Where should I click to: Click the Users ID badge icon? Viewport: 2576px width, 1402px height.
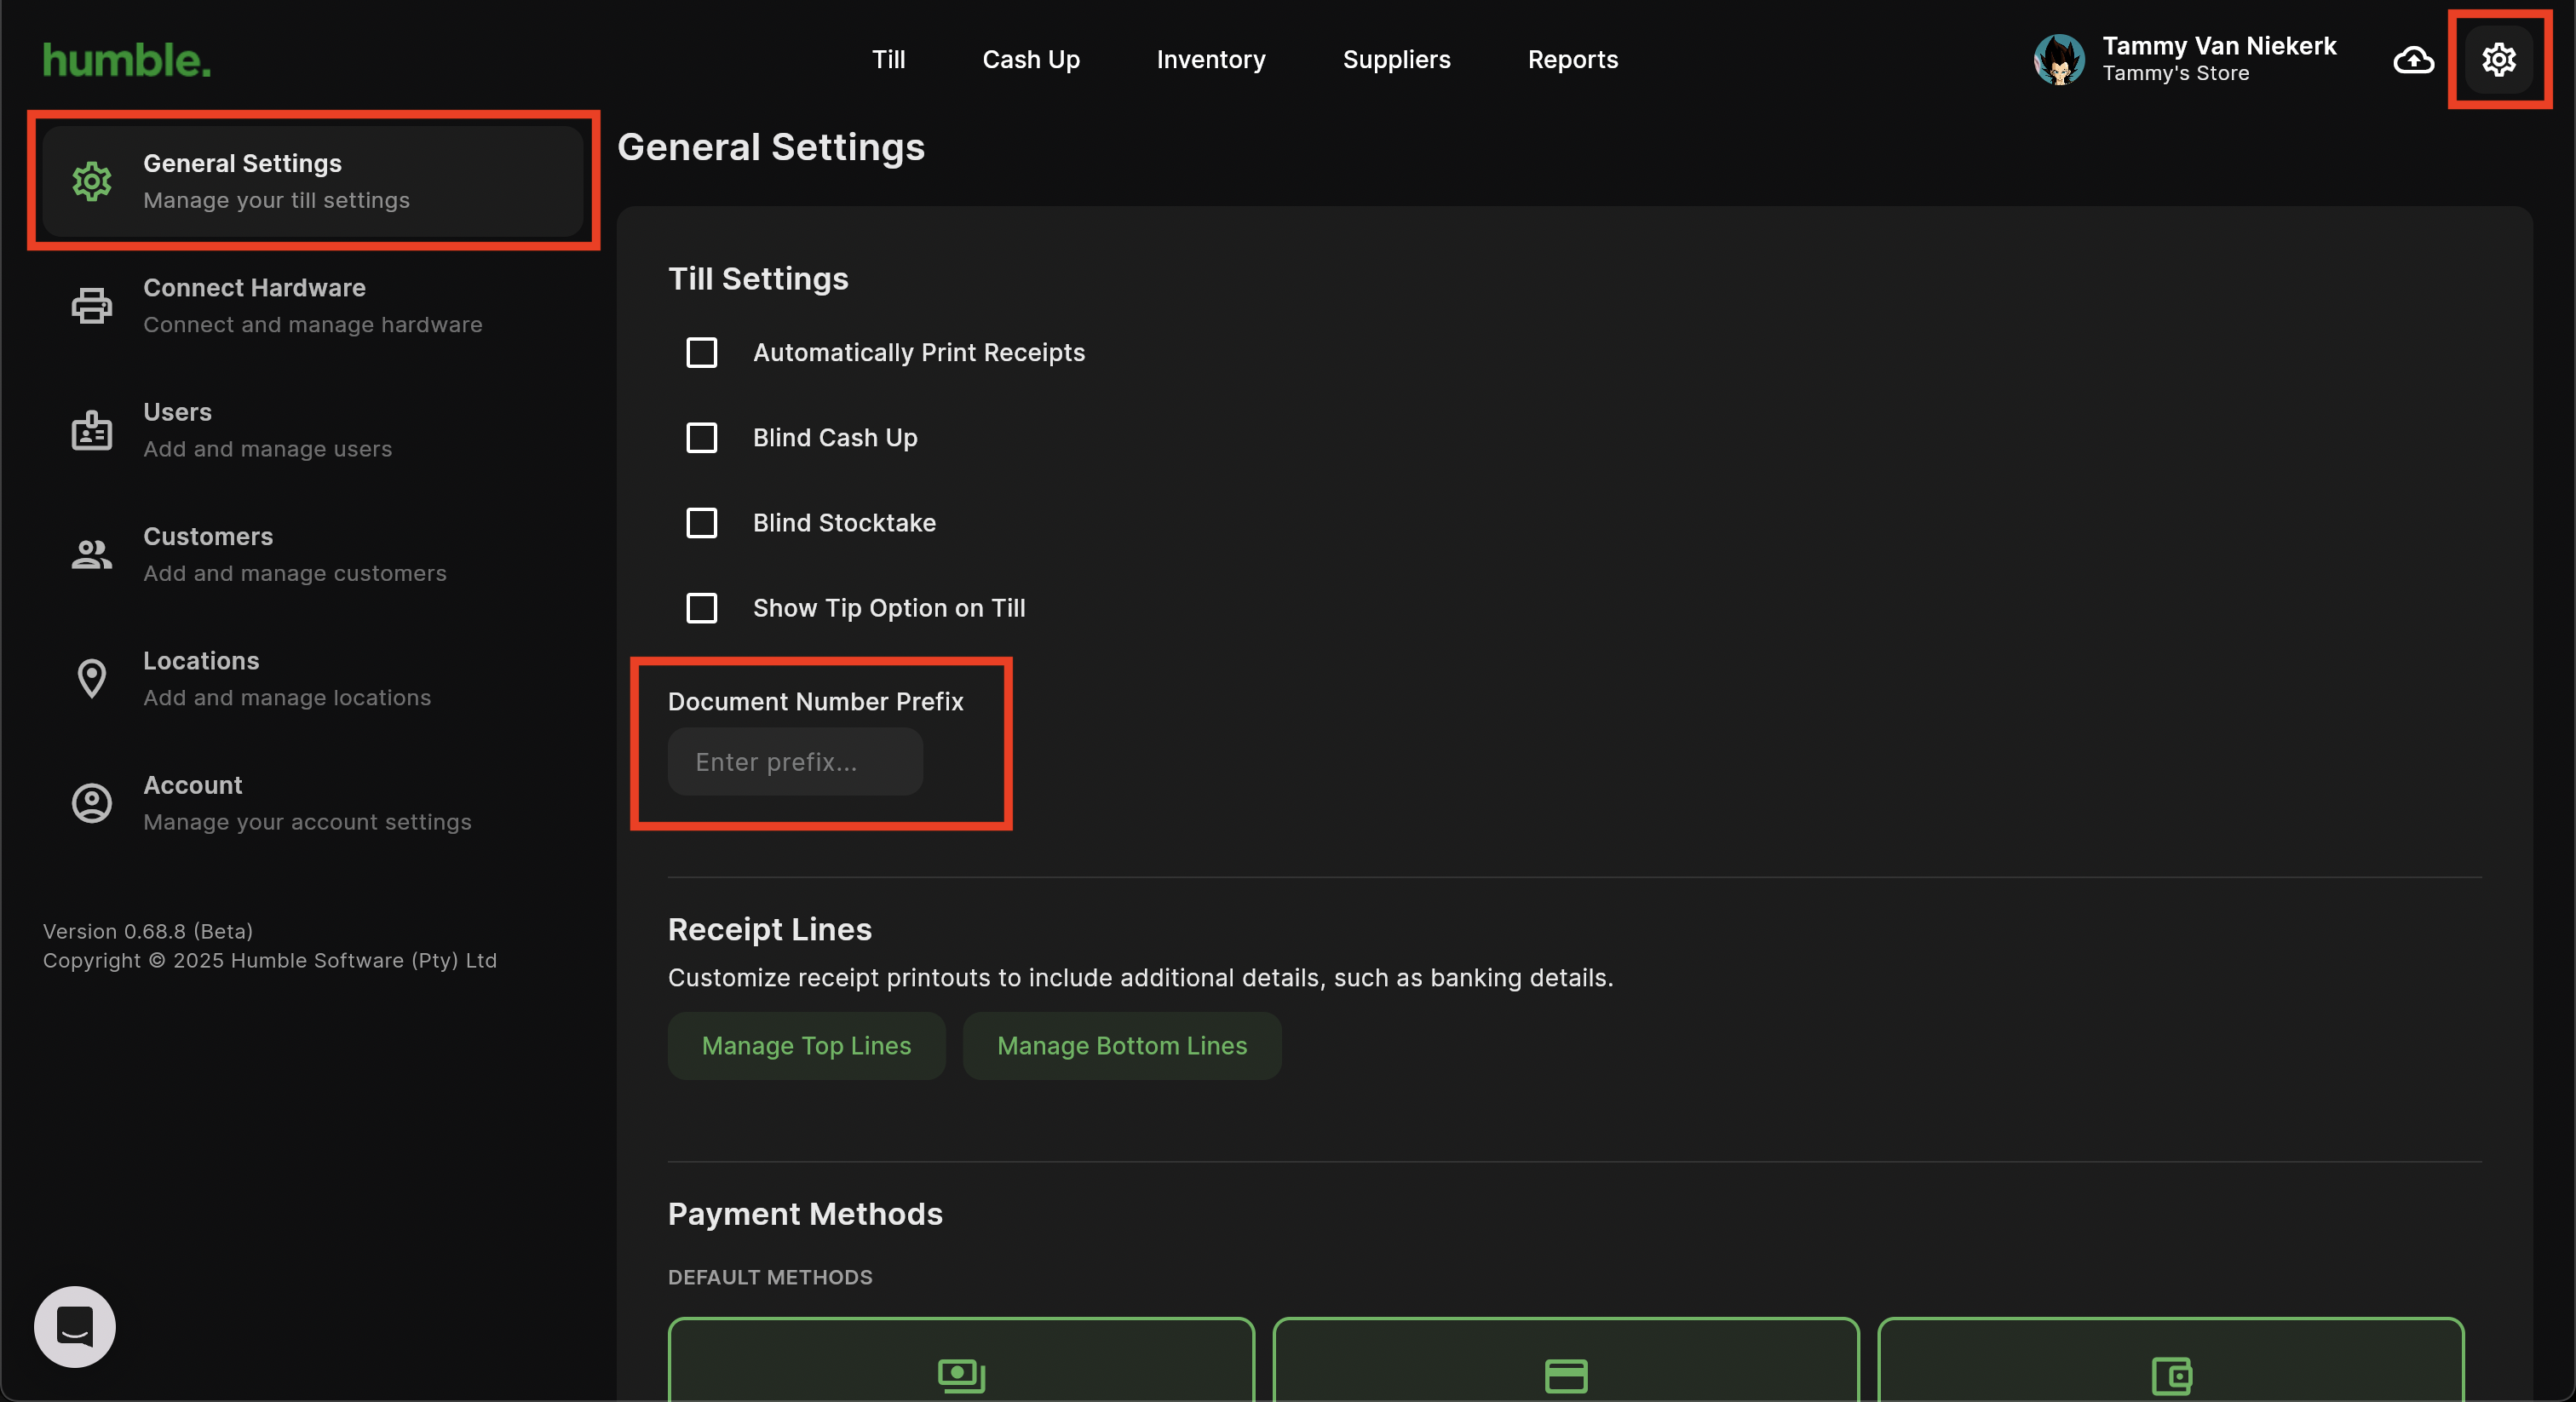(92, 430)
